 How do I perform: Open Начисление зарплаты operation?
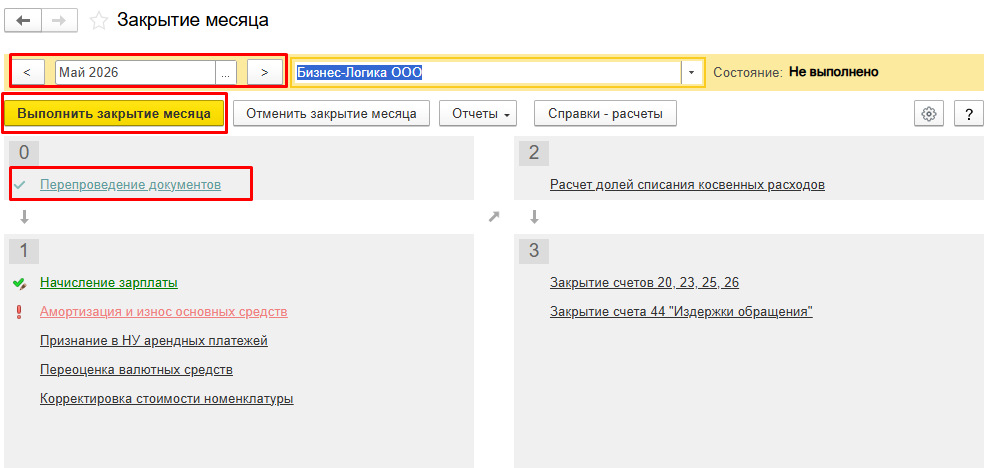[109, 283]
